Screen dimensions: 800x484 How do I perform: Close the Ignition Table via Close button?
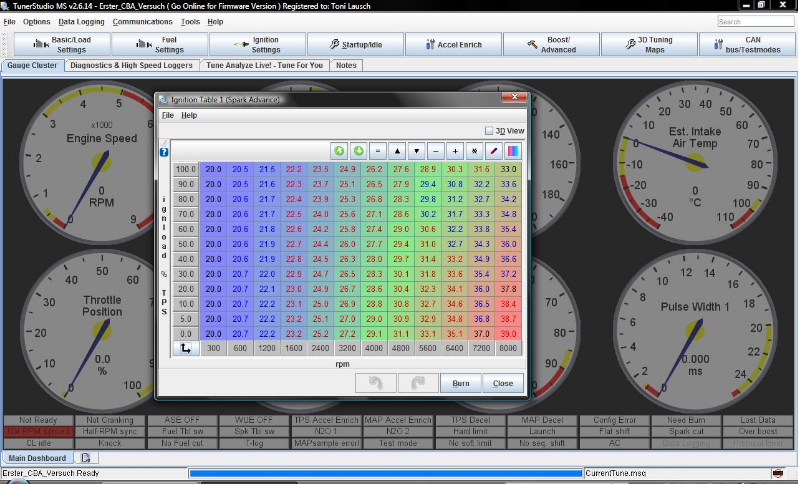click(x=502, y=383)
